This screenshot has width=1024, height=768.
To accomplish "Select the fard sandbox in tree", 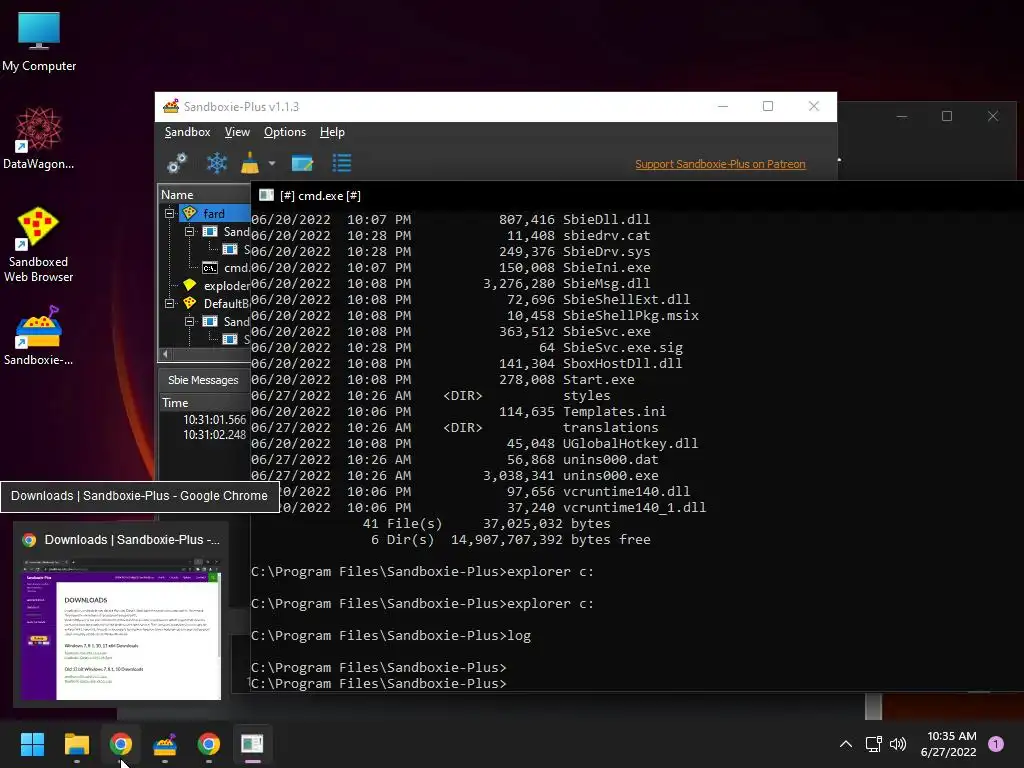I will 214,214.
